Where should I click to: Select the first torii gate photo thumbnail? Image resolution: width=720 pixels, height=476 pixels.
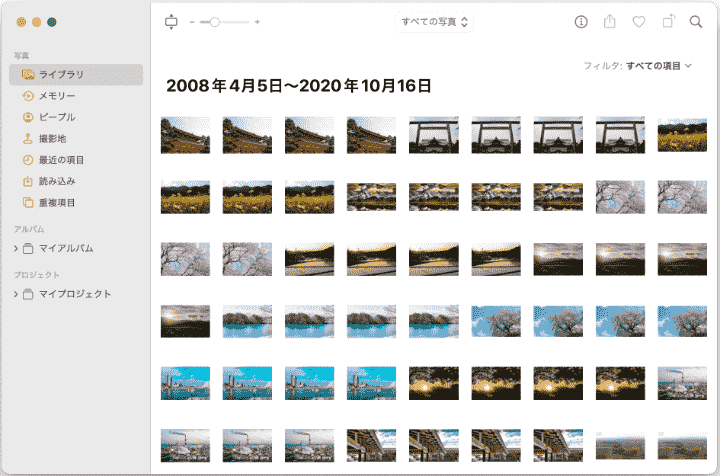(433, 135)
